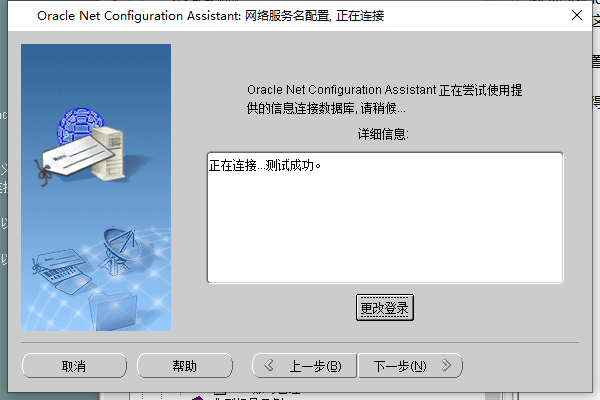
Task: Click the 更改登录 button
Action: [x=385, y=307]
